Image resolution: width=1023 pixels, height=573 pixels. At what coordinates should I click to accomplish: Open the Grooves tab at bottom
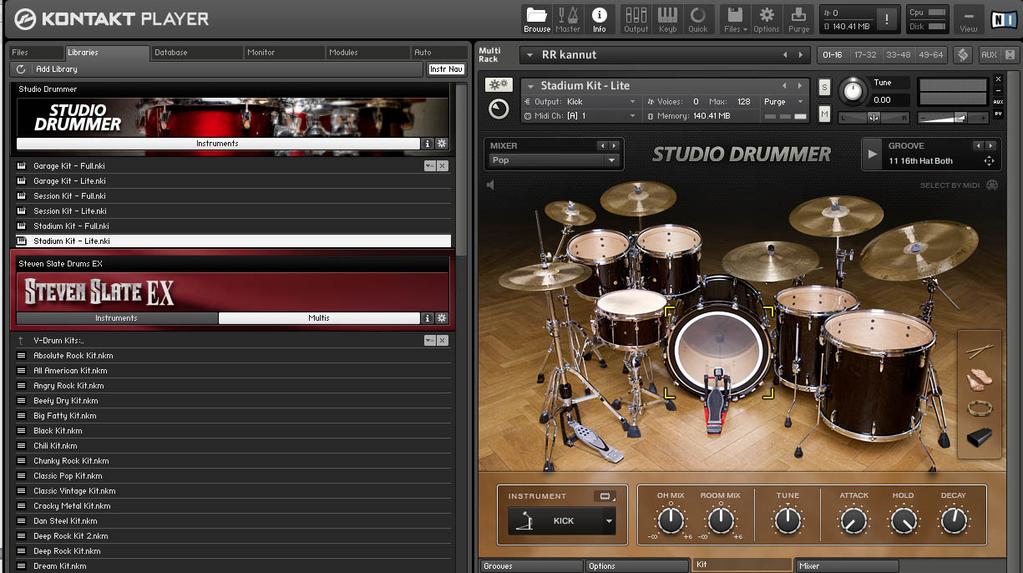pos(531,566)
